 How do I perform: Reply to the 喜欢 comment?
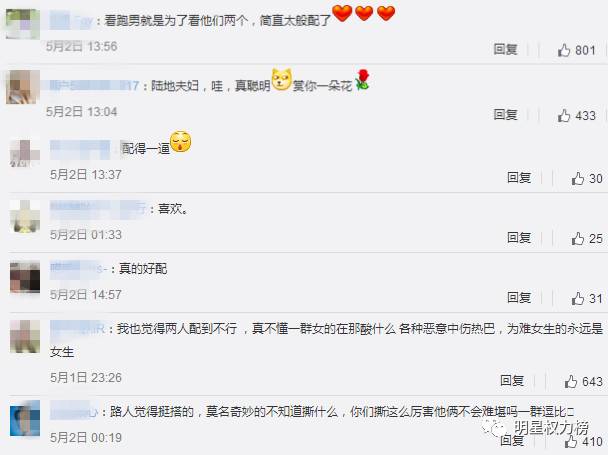519,237
